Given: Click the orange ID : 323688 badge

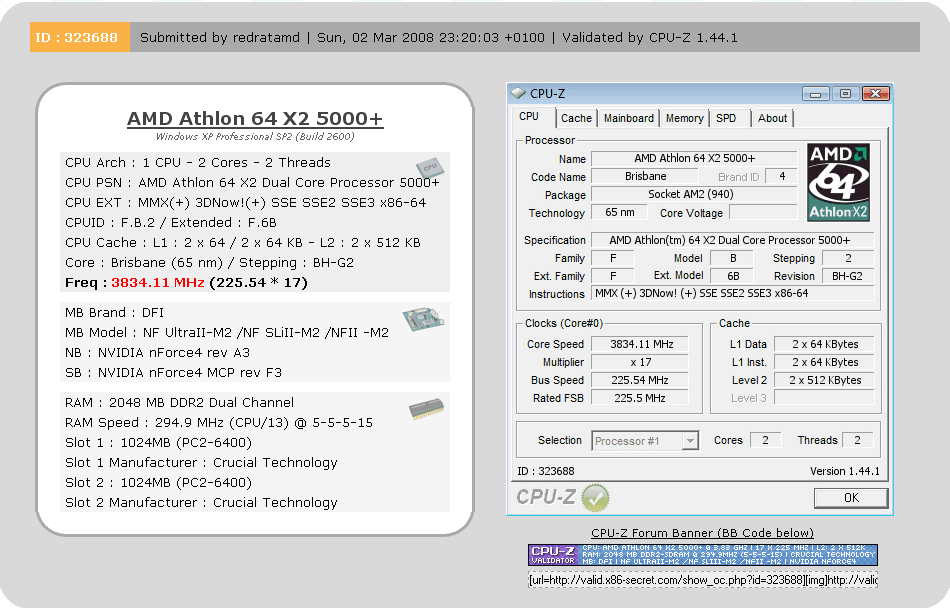Looking at the screenshot, I should (79, 38).
